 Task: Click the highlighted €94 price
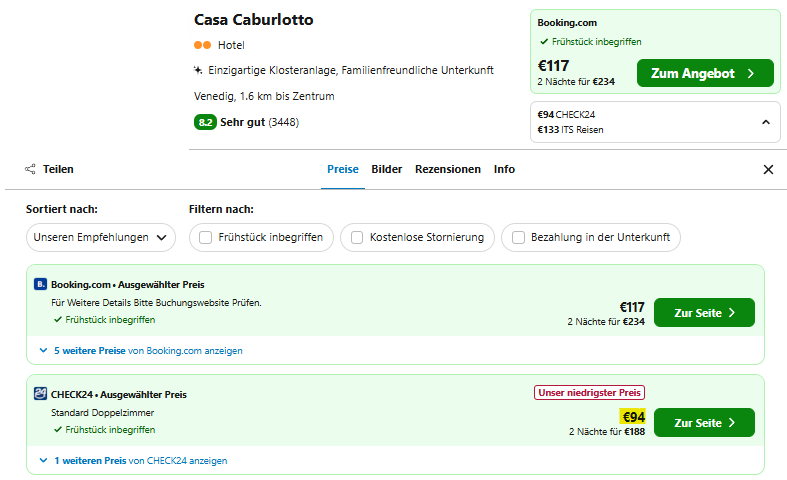pos(633,417)
